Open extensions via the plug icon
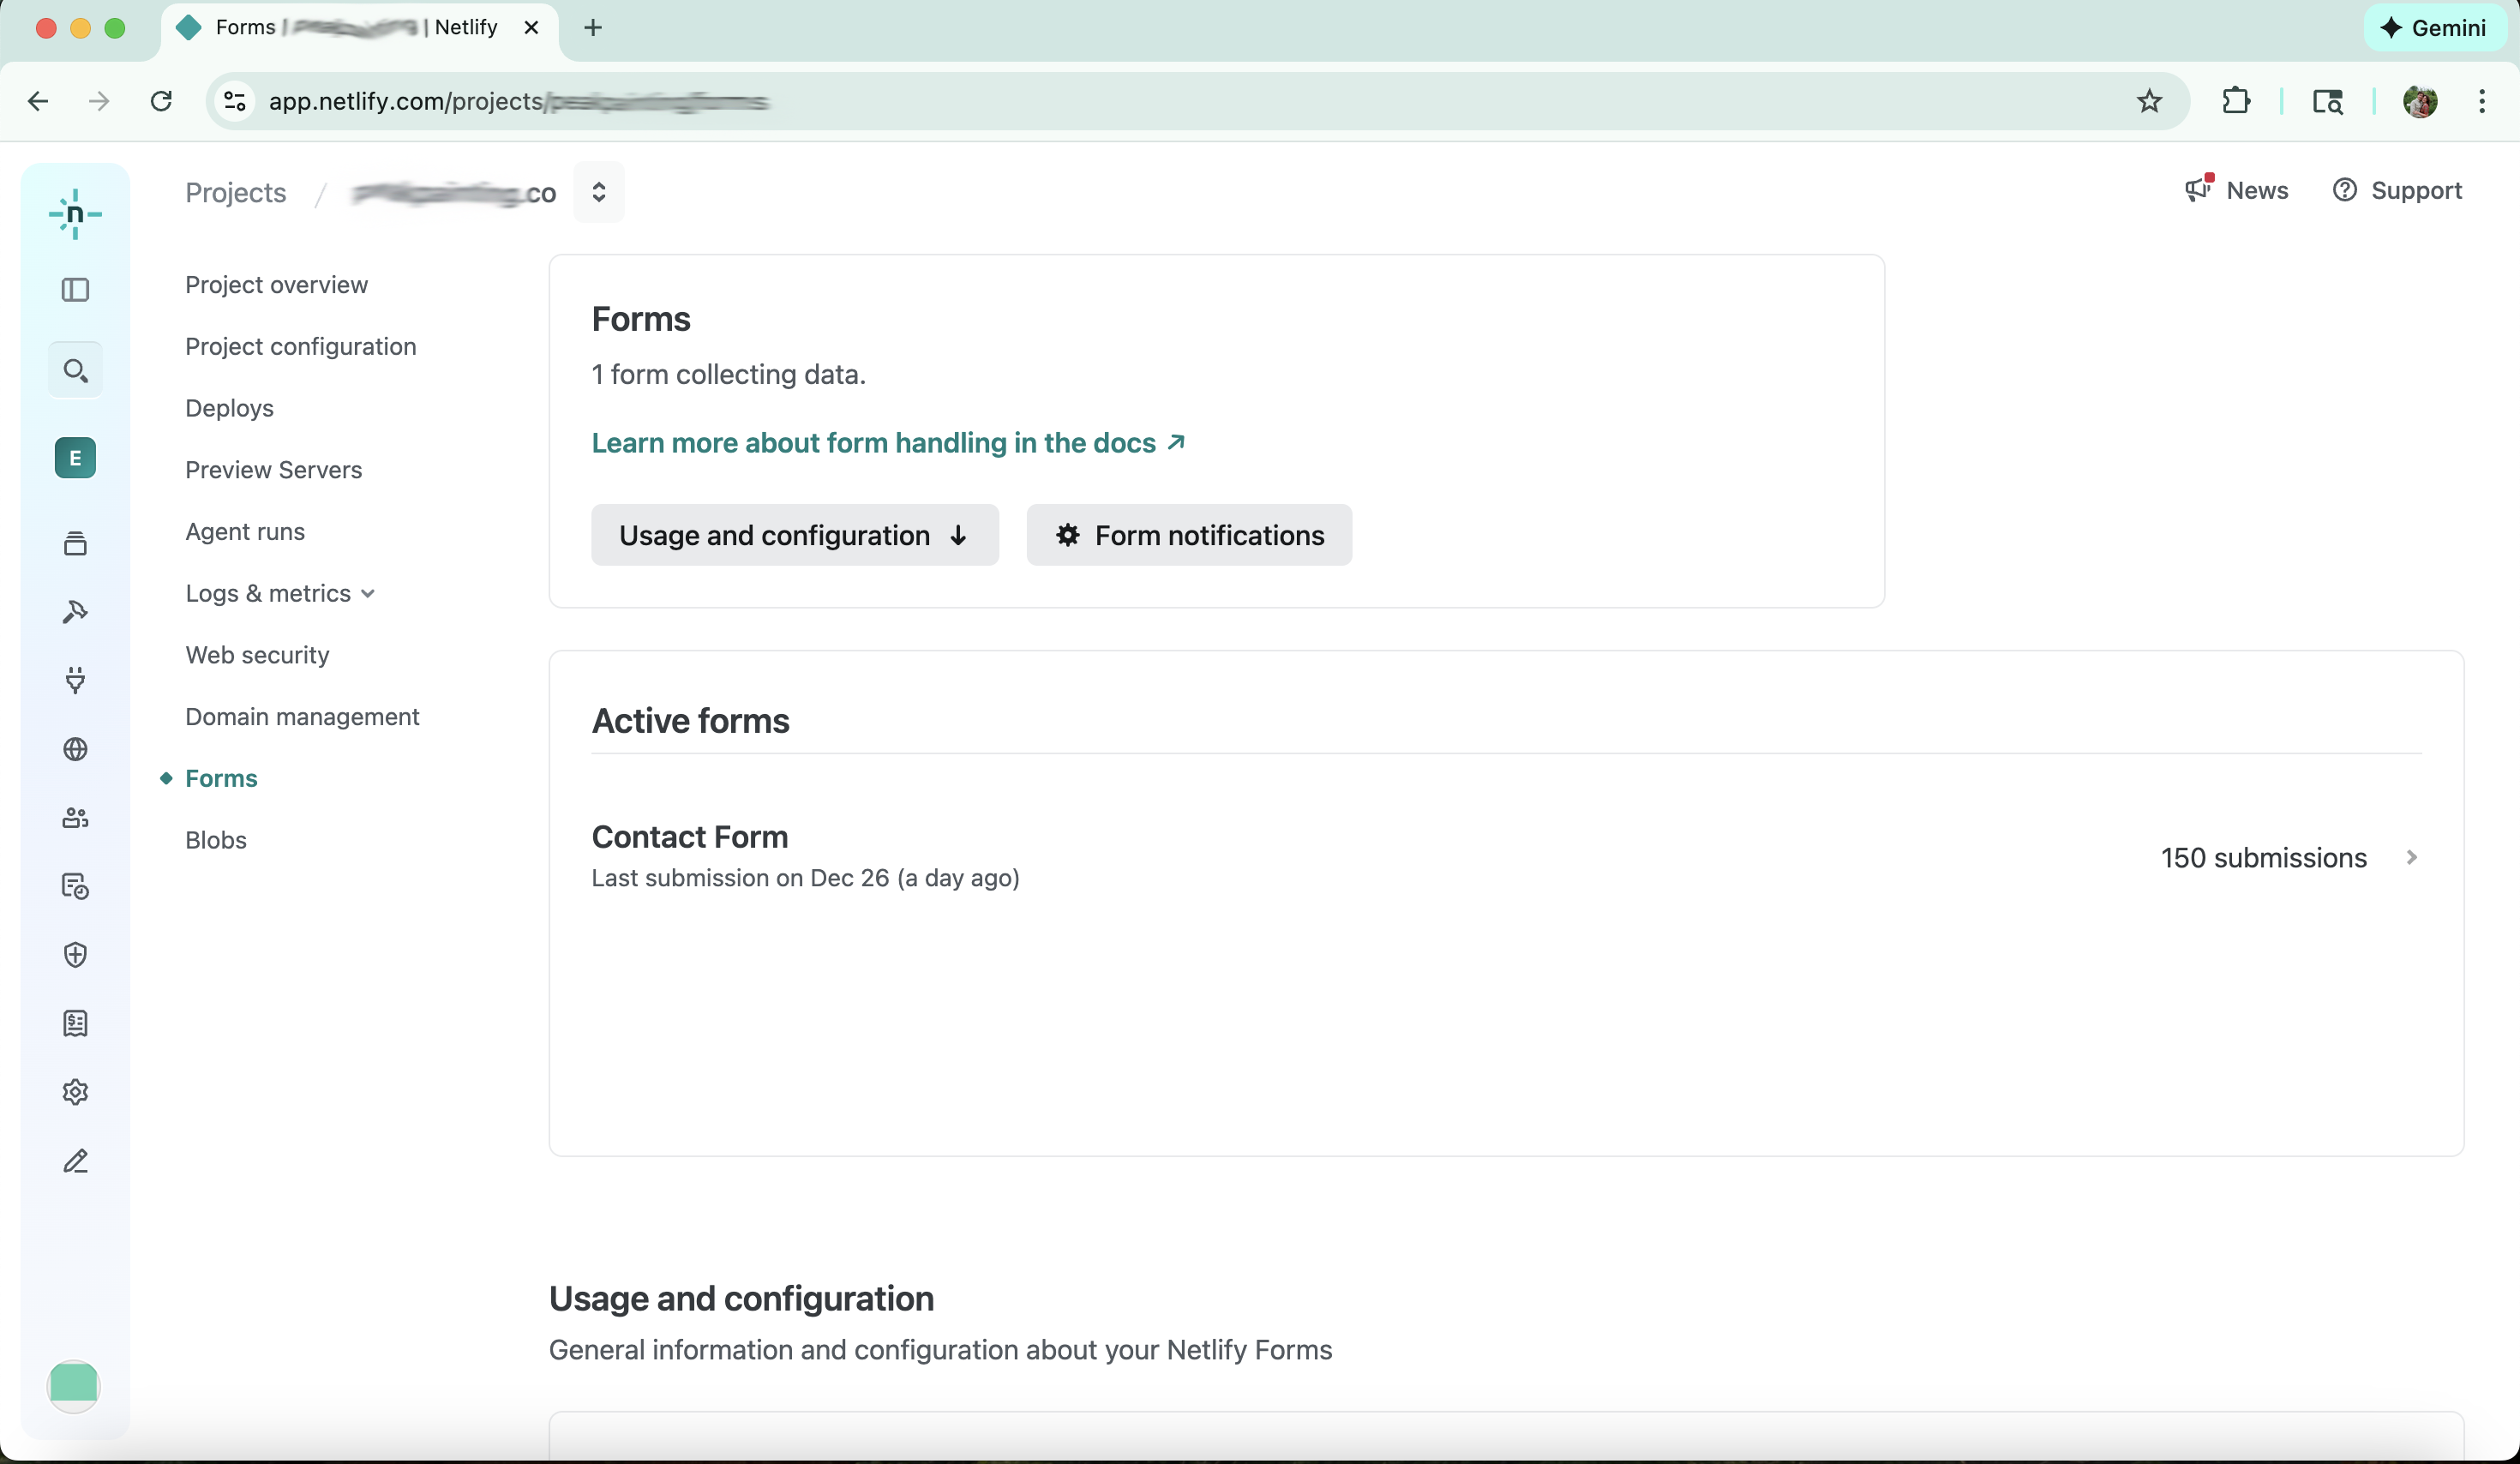The height and width of the screenshot is (1464, 2520). pos(75,681)
